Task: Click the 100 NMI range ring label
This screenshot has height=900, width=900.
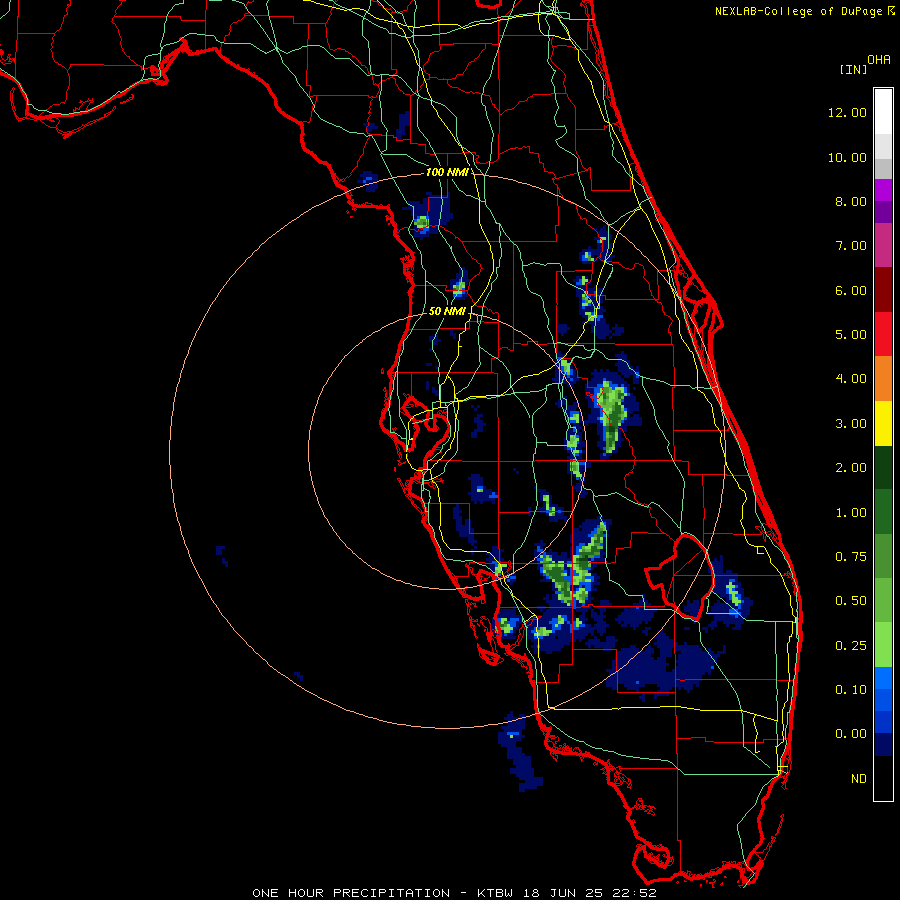Action: [x=446, y=172]
